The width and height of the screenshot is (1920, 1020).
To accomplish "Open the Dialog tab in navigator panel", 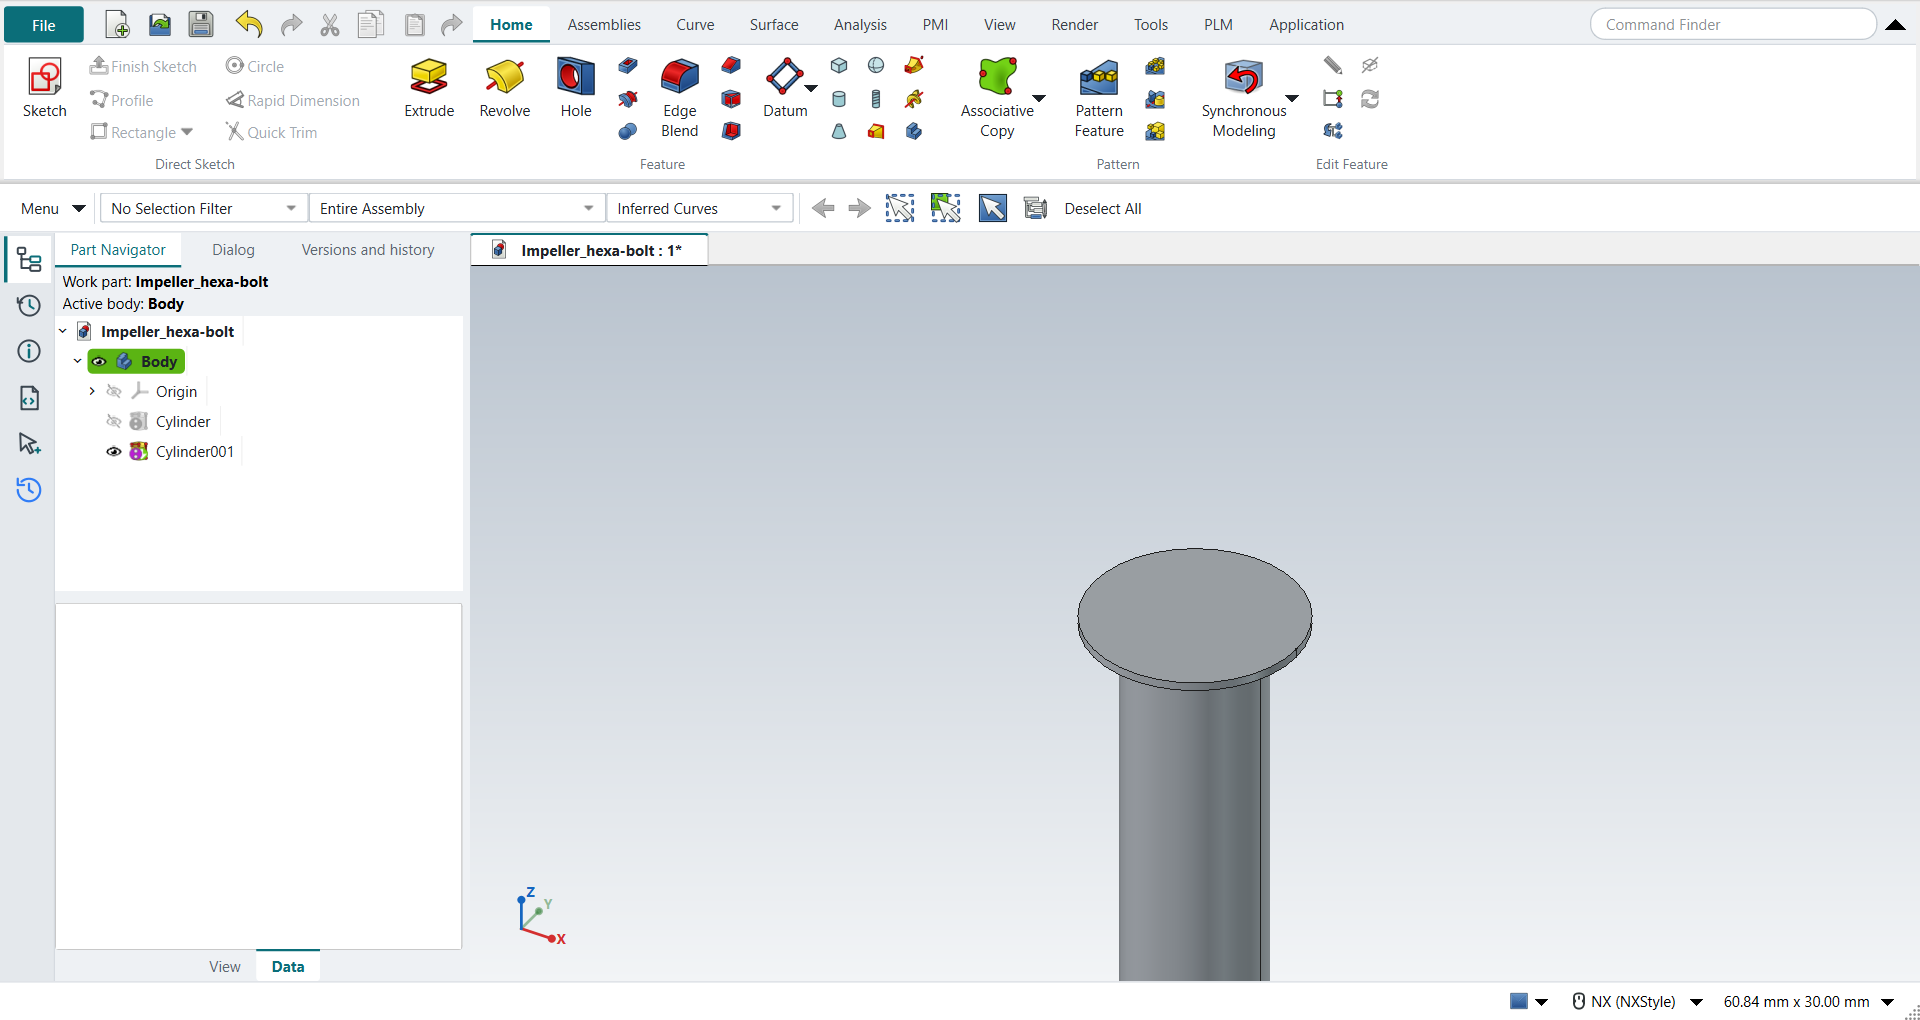I will (x=233, y=250).
